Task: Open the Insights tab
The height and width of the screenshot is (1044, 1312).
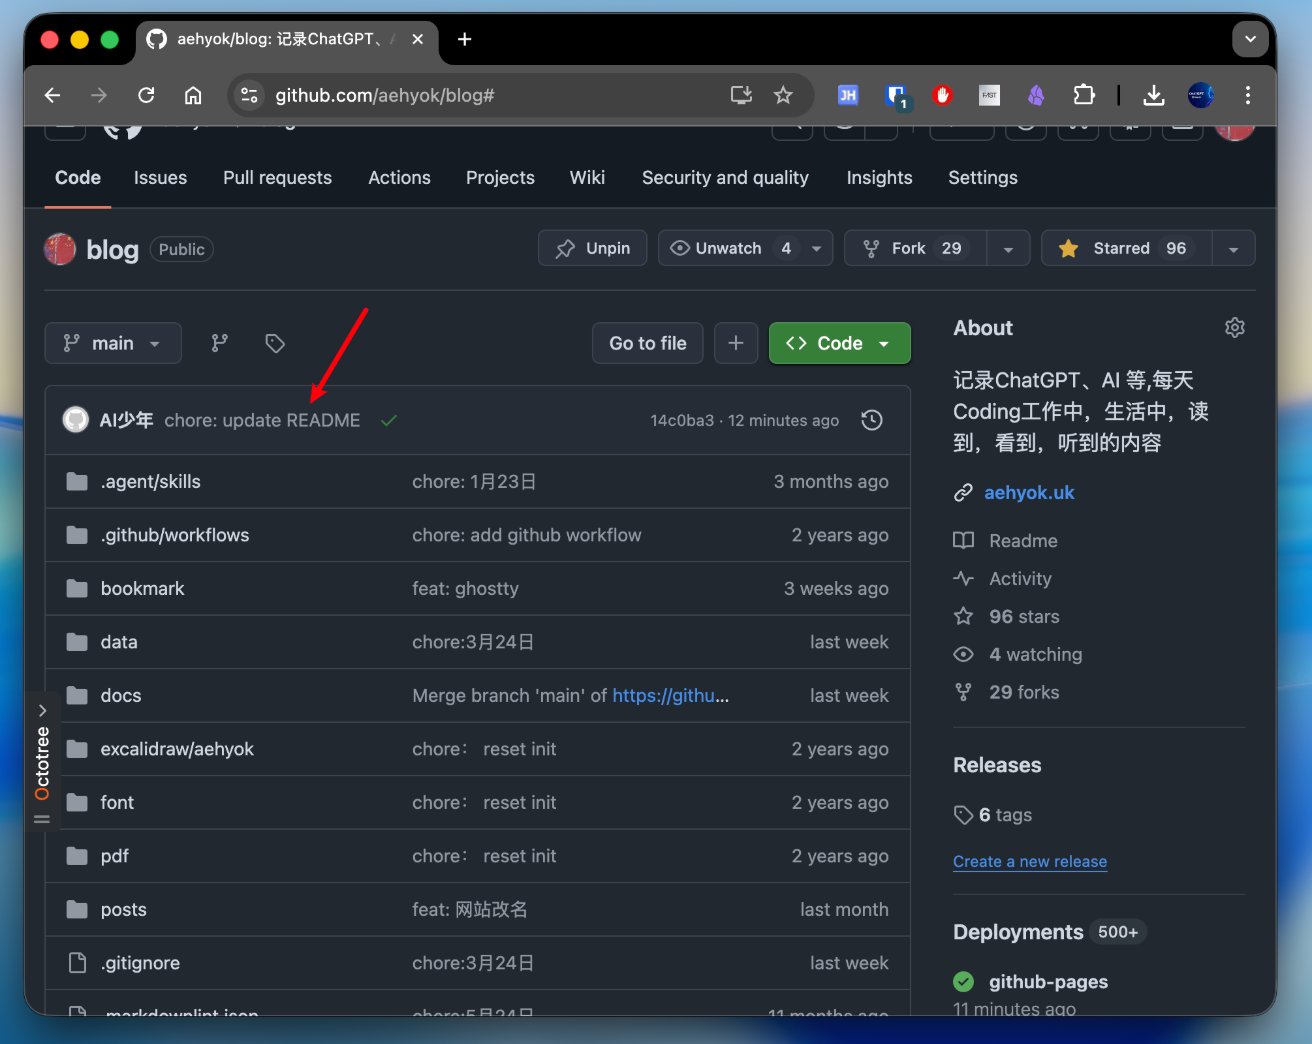Action: pos(879,177)
